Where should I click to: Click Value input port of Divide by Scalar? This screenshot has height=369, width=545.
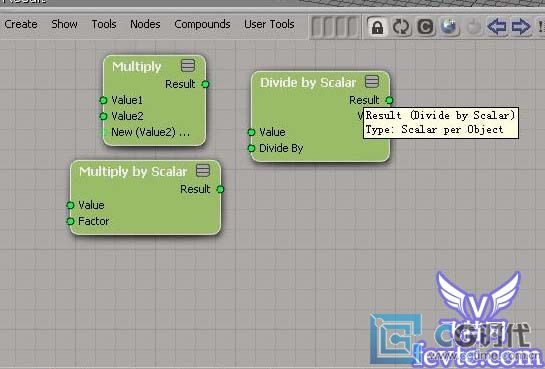click(251, 132)
